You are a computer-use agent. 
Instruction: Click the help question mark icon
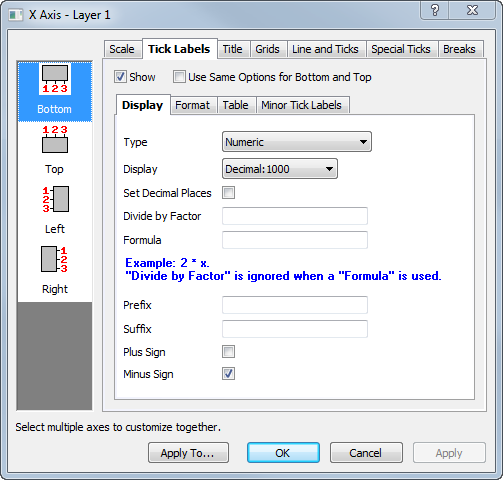[435, 10]
